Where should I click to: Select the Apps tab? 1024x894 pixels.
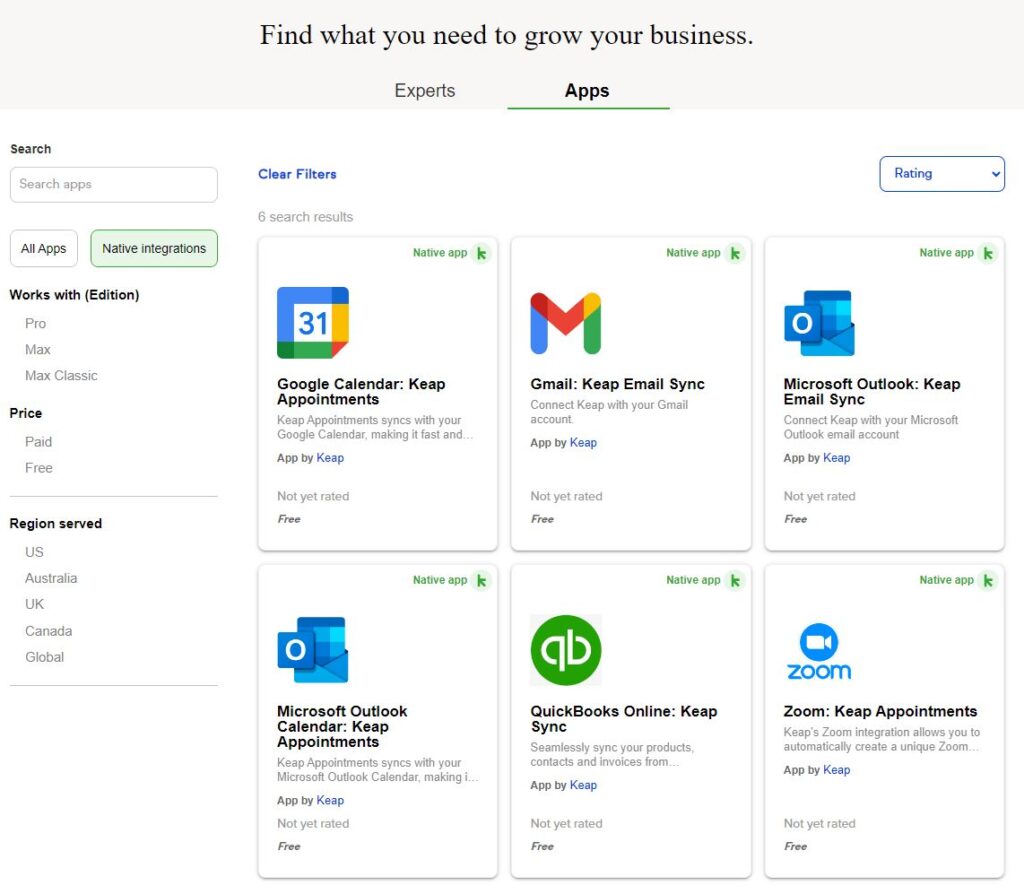587,91
